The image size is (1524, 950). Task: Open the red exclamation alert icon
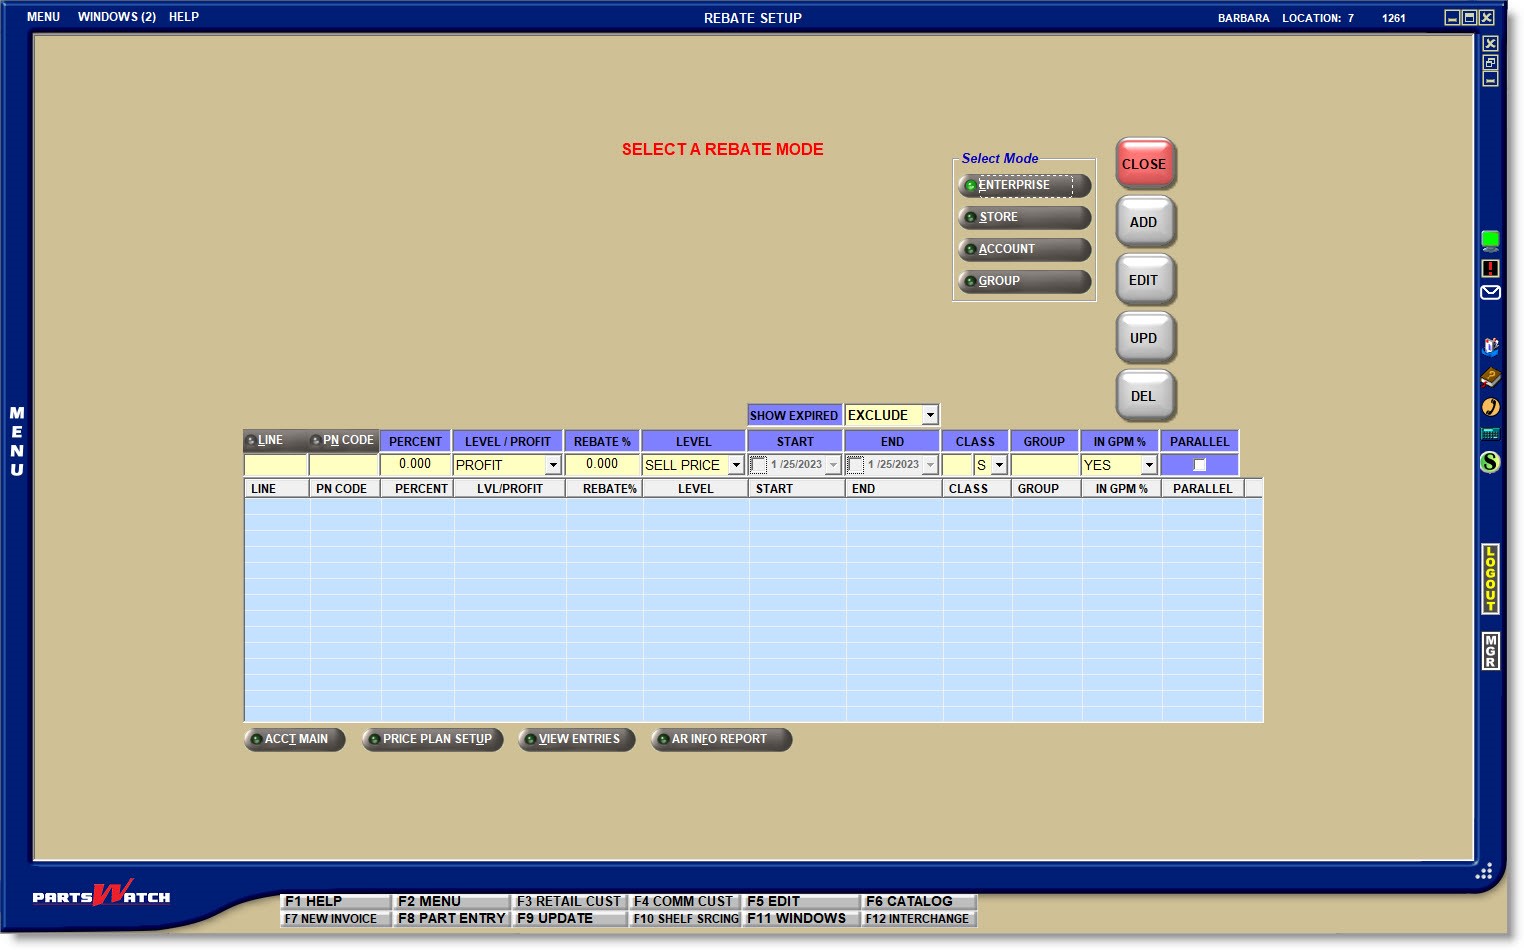click(1490, 268)
